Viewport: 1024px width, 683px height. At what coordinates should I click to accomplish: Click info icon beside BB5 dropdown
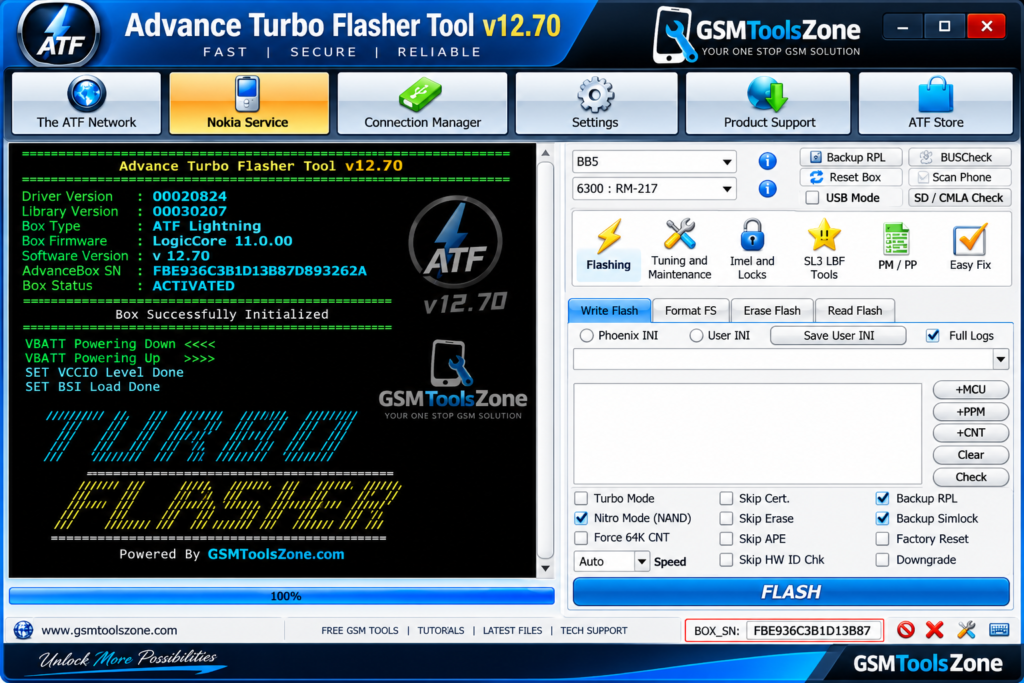click(x=767, y=161)
